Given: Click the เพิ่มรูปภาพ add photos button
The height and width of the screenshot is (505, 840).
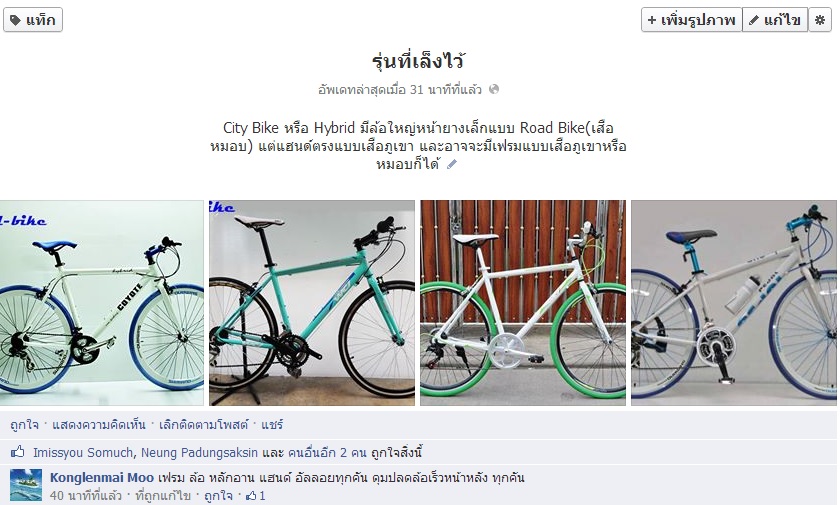Looking at the screenshot, I should pyautogui.click(x=691, y=20).
